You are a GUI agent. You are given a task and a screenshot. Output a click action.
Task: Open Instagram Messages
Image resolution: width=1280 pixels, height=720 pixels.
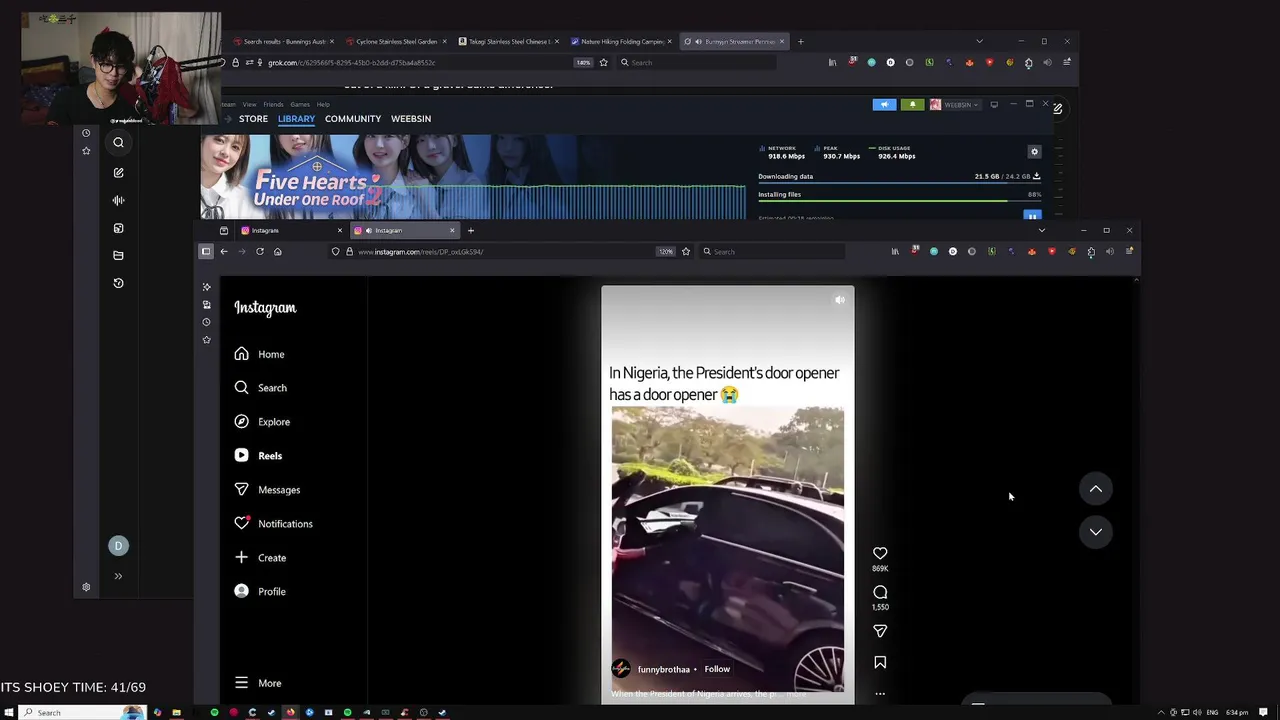click(267, 490)
